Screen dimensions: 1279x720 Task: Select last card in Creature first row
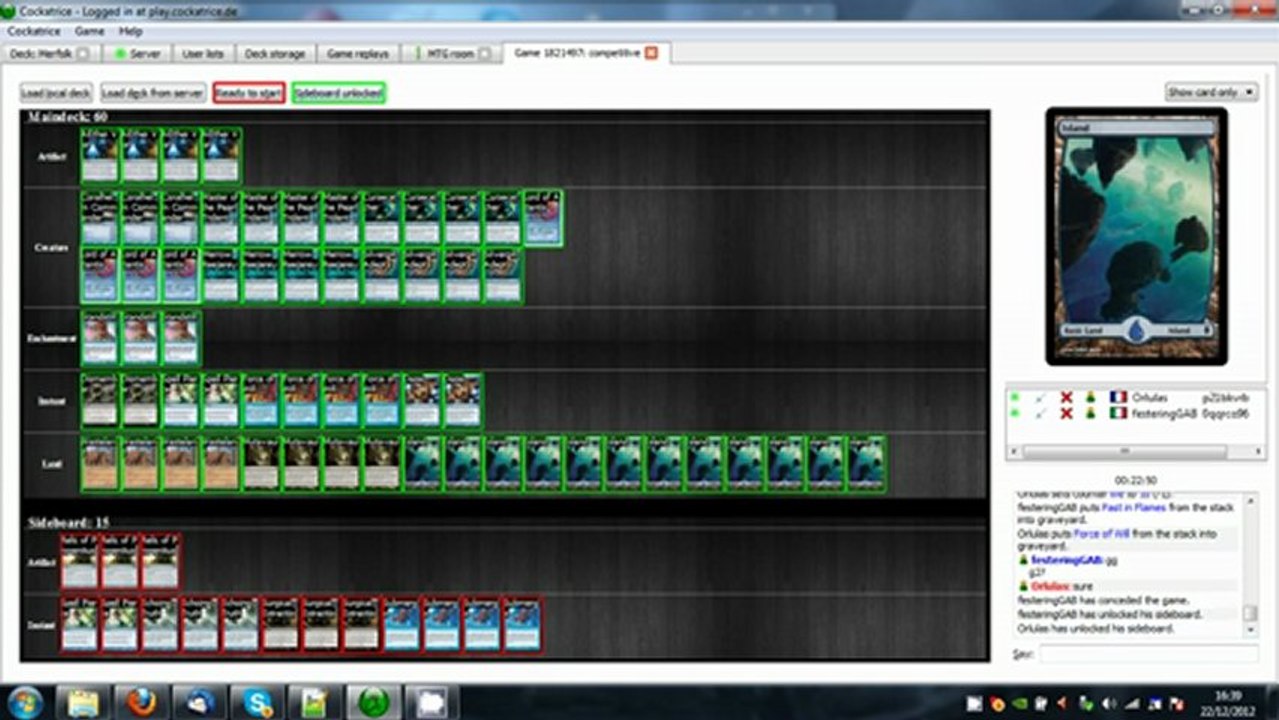[543, 218]
